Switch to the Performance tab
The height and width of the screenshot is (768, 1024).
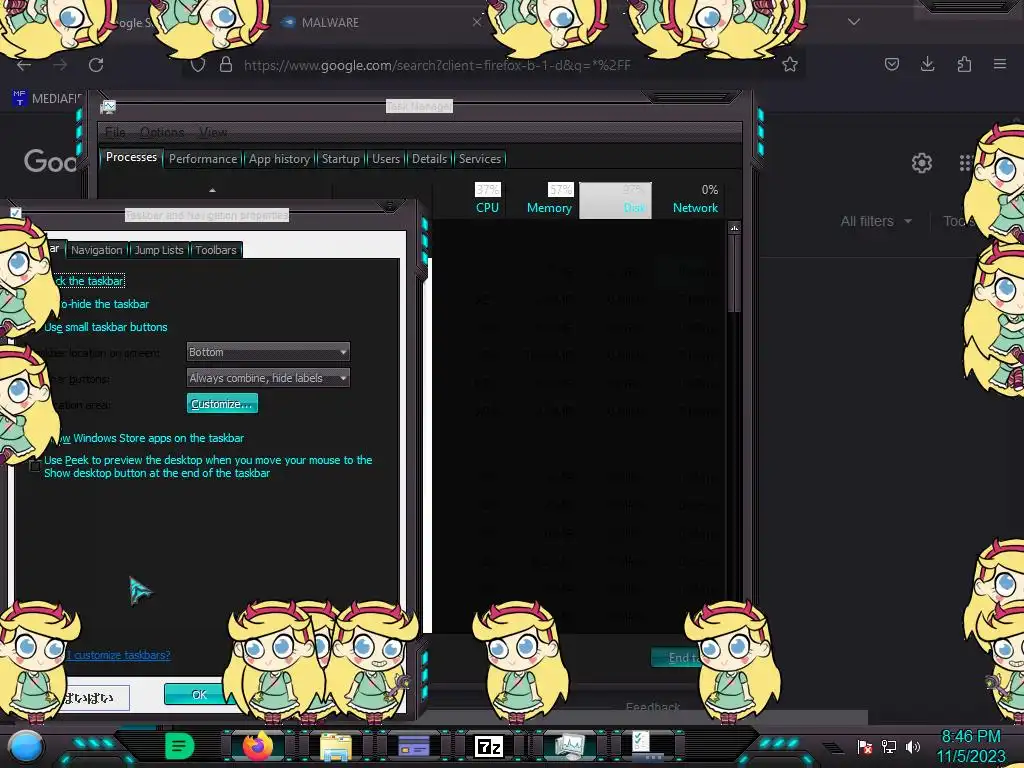(x=203, y=159)
